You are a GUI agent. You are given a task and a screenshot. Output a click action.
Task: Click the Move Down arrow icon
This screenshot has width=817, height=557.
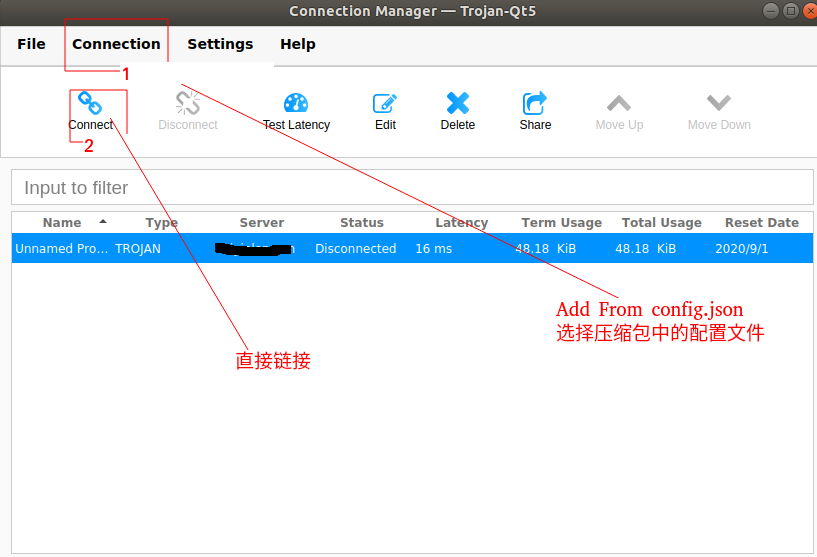[718, 103]
